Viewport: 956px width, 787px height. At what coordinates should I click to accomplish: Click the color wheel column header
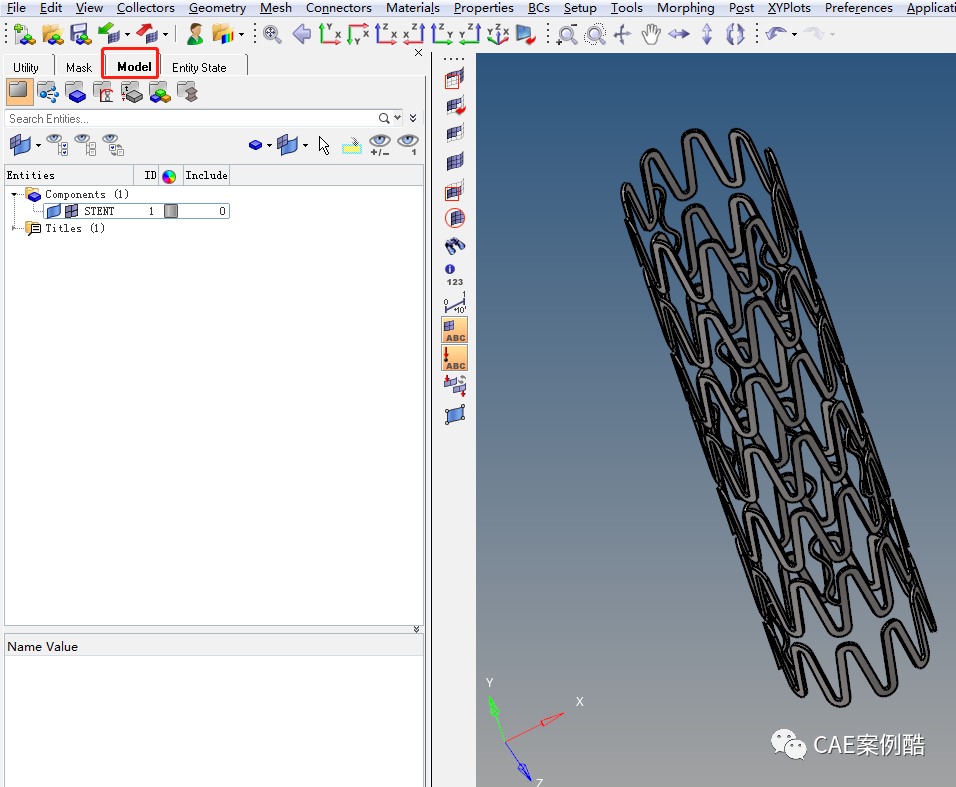point(169,176)
